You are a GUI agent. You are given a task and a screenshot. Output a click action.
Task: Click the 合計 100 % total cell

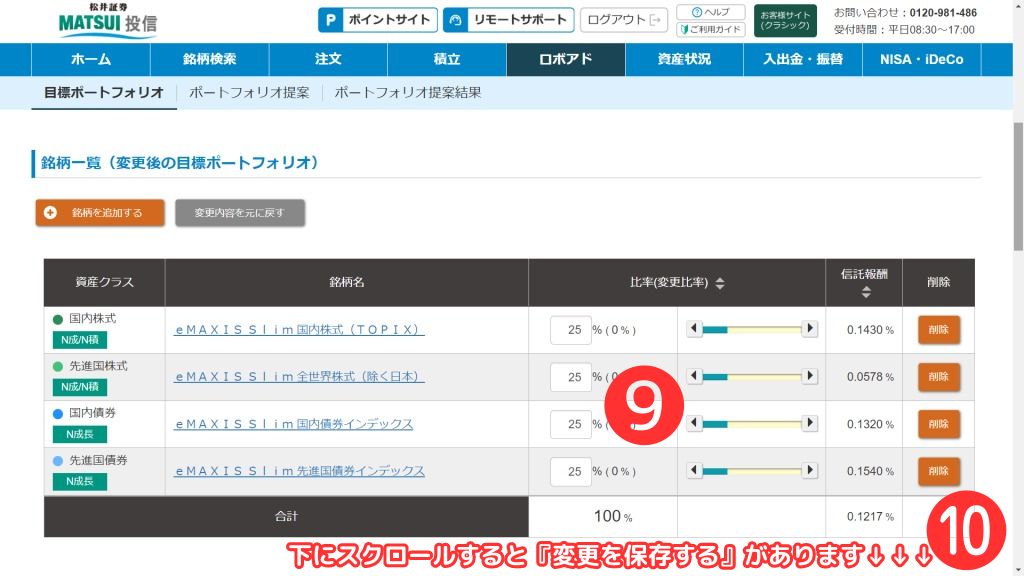[x=603, y=517]
